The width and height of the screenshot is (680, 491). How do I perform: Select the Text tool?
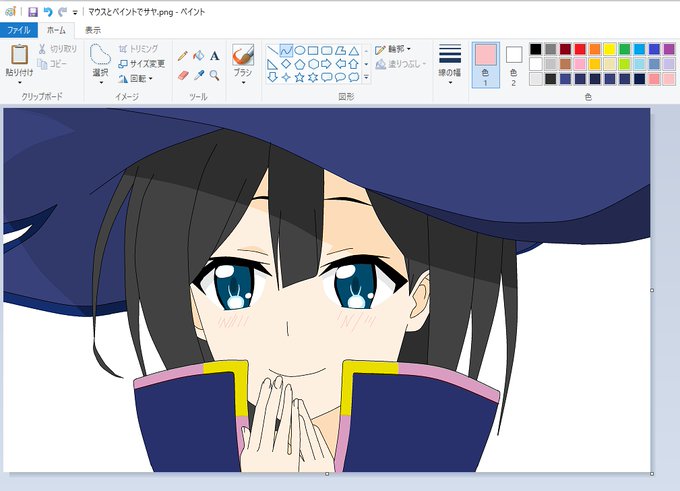[215, 56]
